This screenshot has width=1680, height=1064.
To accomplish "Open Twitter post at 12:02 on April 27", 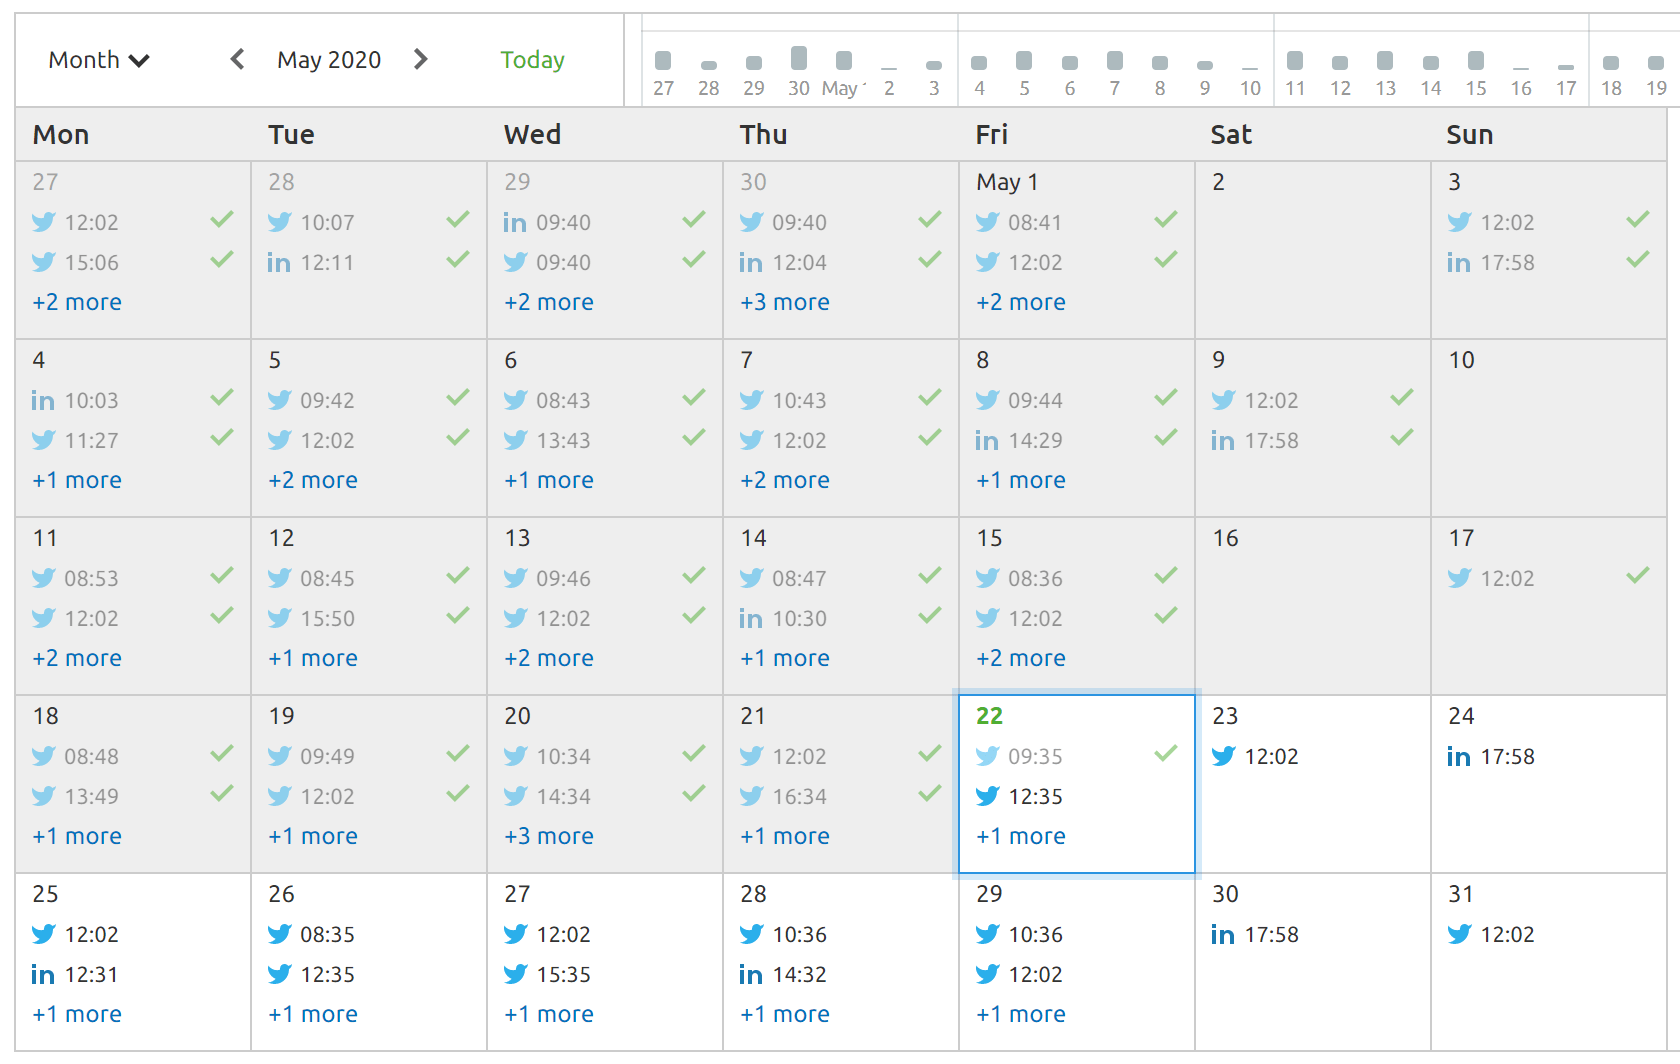I will 75,222.
